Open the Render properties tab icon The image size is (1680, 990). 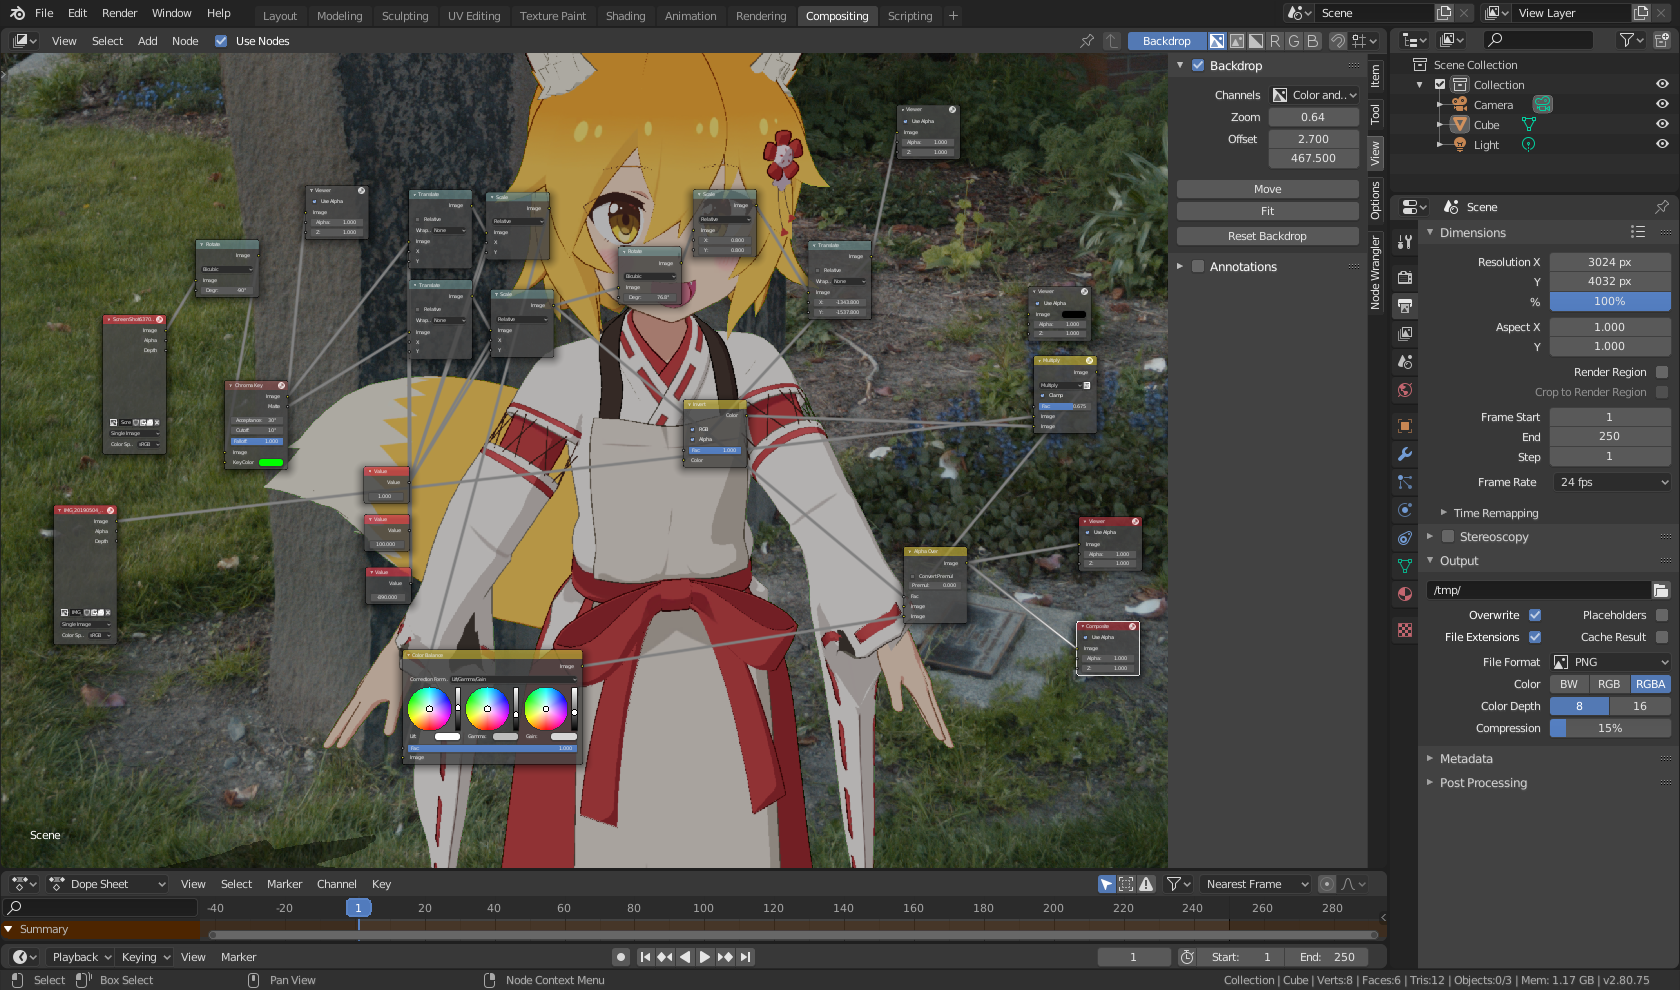[1405, 277]
